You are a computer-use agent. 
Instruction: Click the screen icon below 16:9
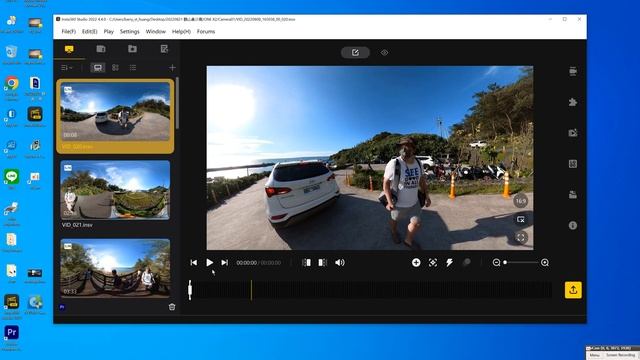(x=520, y=220)
